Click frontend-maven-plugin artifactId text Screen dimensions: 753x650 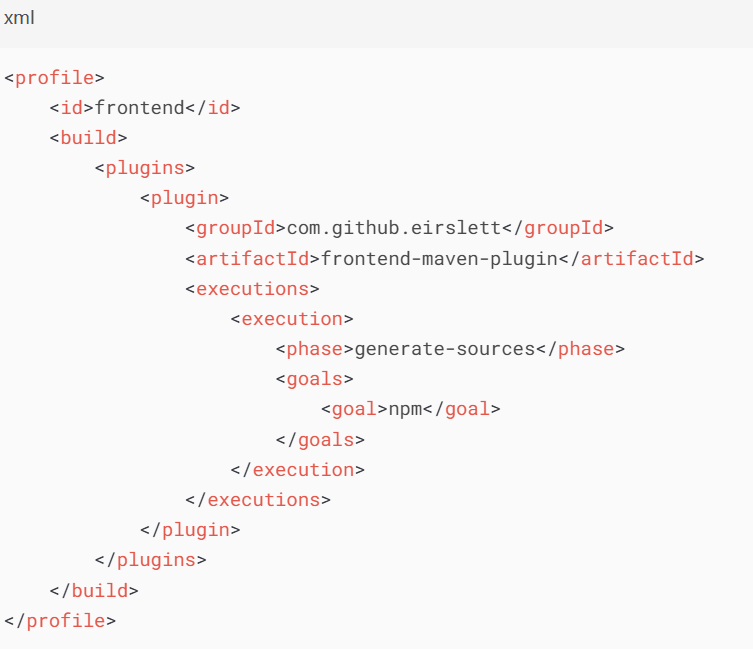tap(439, 259)
